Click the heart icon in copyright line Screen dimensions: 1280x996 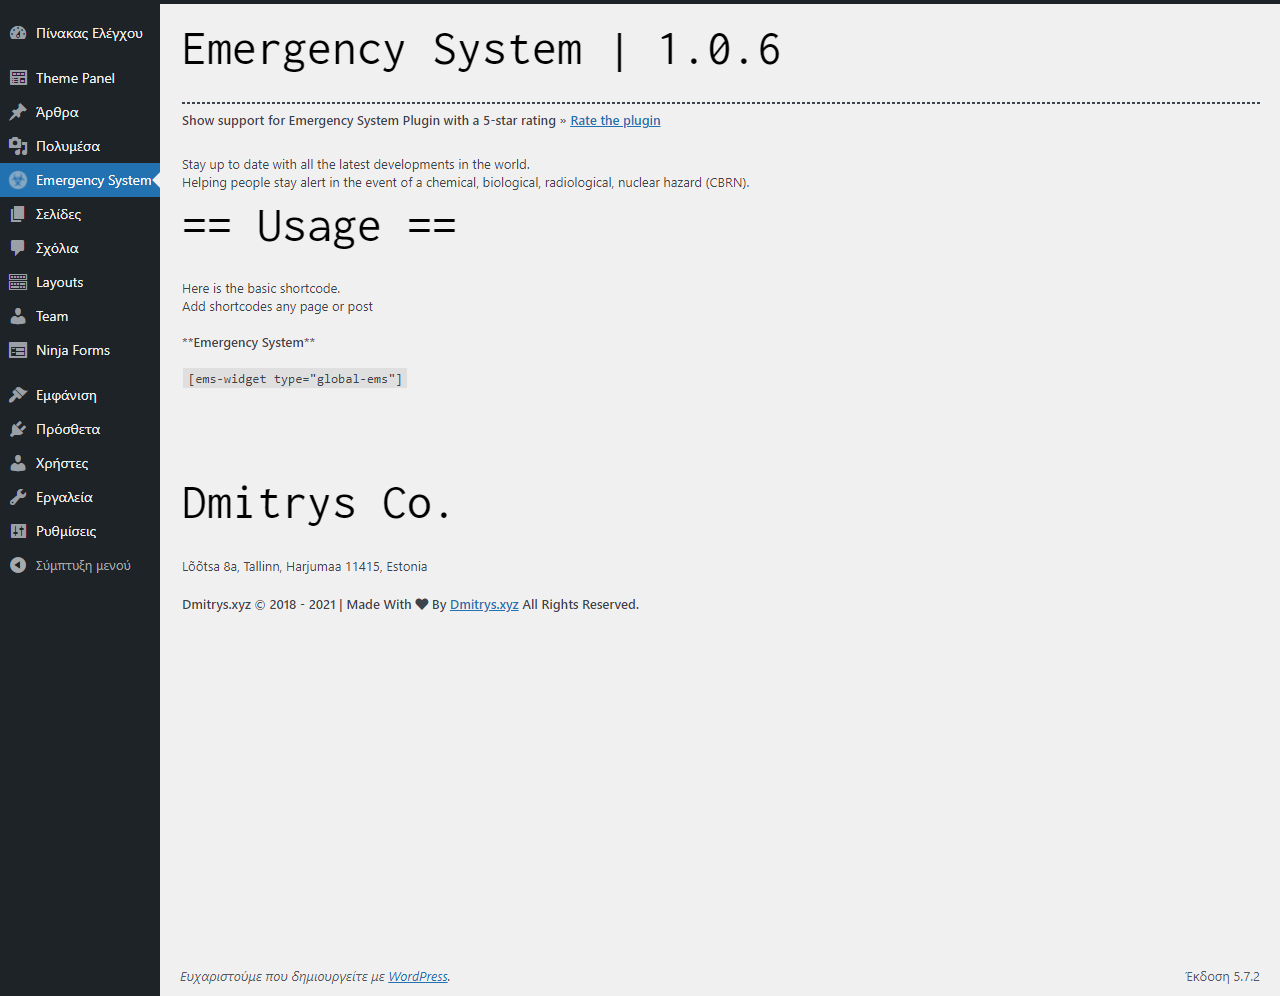click(x=422, y=604)
